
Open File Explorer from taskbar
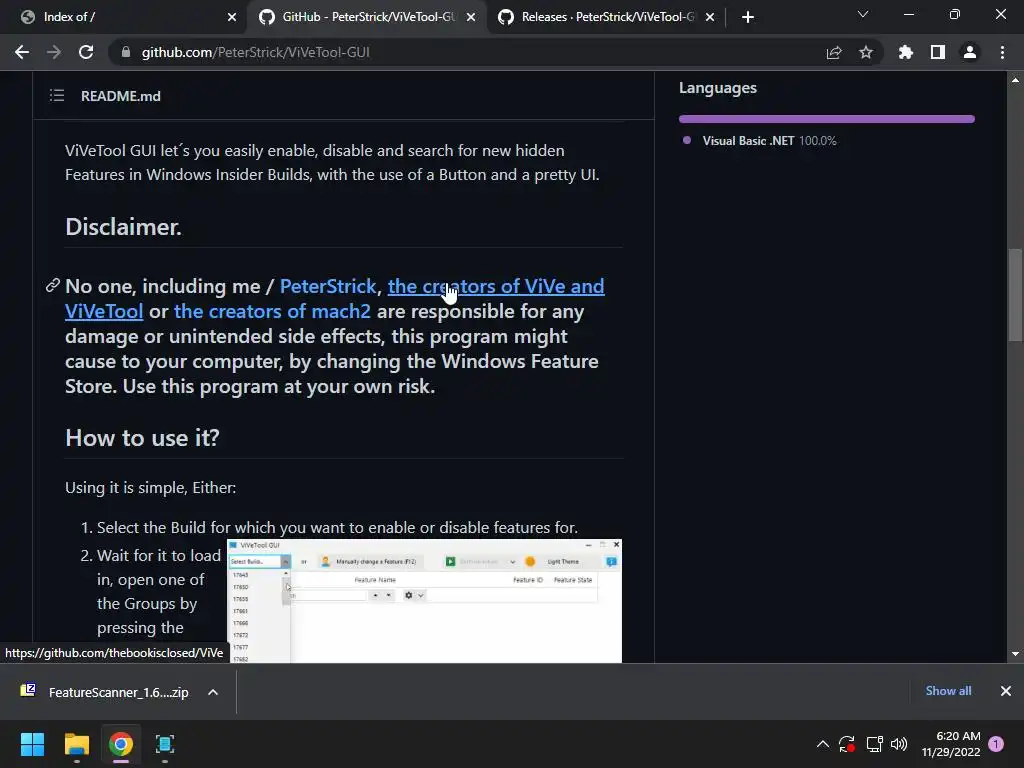(76, 744)
